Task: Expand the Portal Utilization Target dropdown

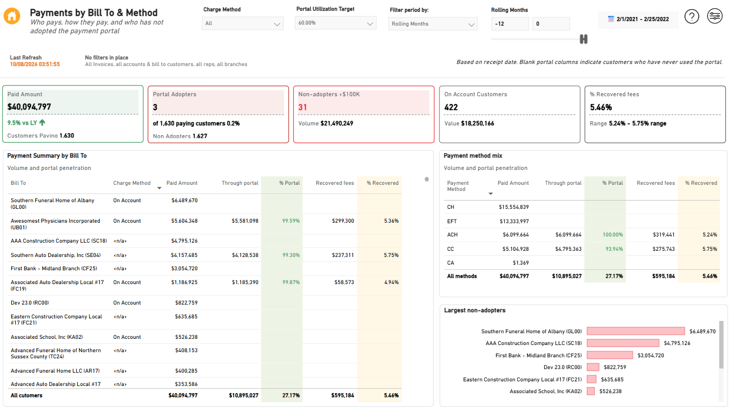Action: [x=336, y=23]
